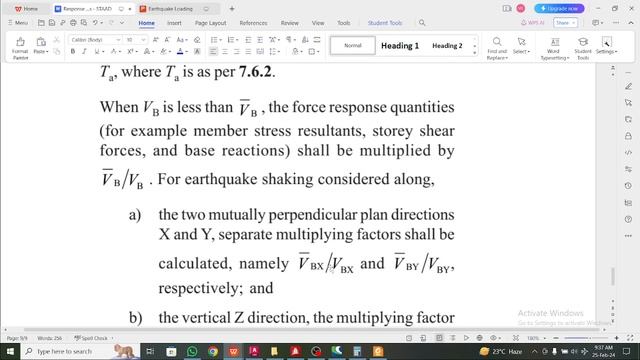Switch to the Insert tab
Screen dimensions: 640x360
point(174,23)
